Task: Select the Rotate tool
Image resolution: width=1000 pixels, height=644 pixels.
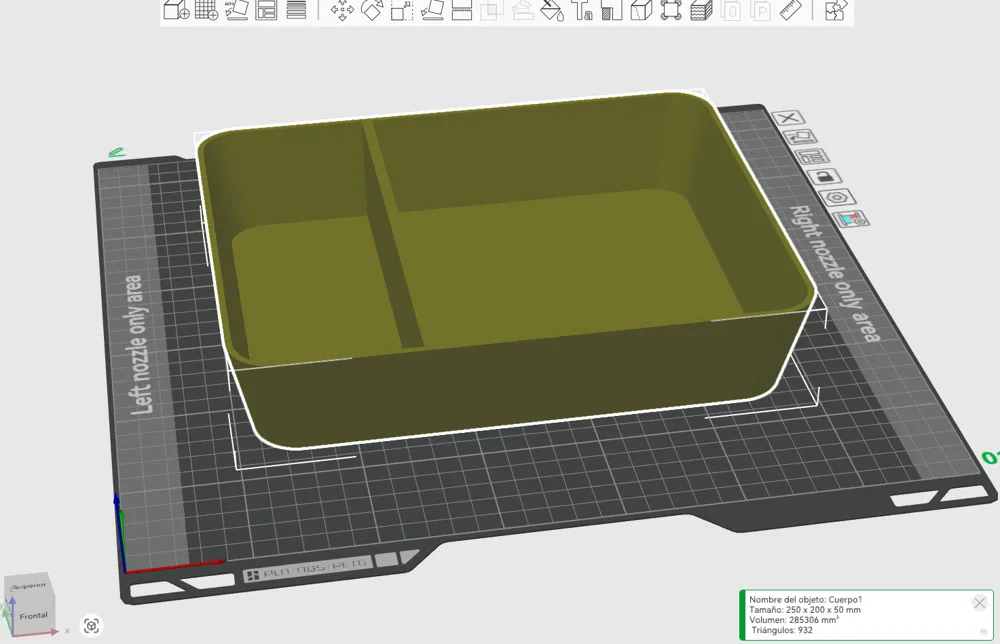Action: 372,13
